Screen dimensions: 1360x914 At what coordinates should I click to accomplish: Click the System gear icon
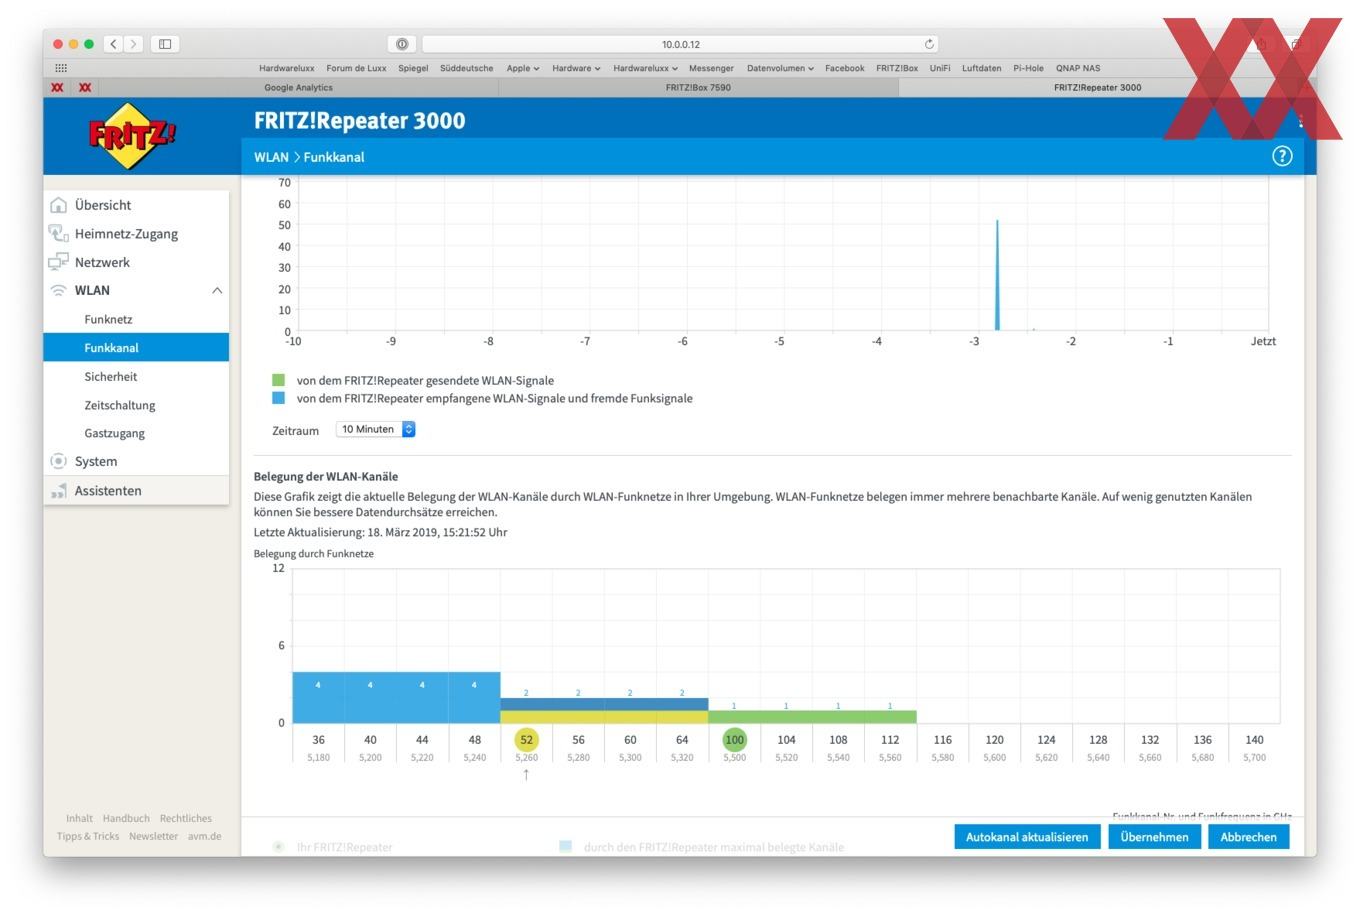click(x=58, y=461)
